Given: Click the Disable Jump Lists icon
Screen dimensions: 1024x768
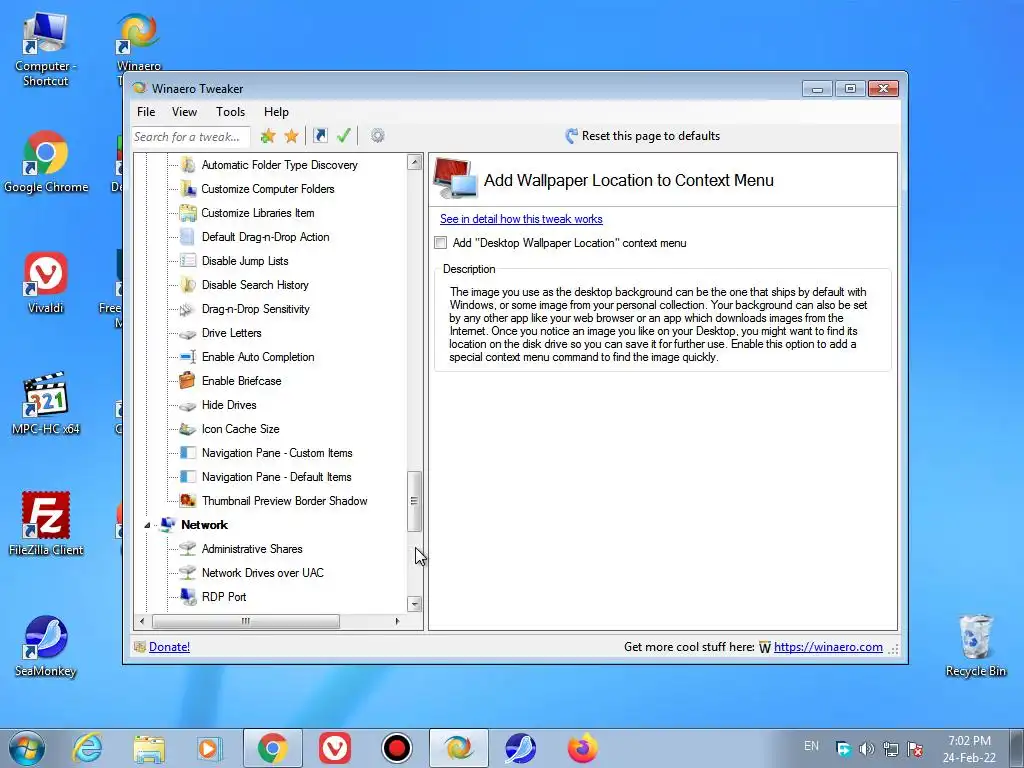Looking at the screenshot, I should click(187, 261).
